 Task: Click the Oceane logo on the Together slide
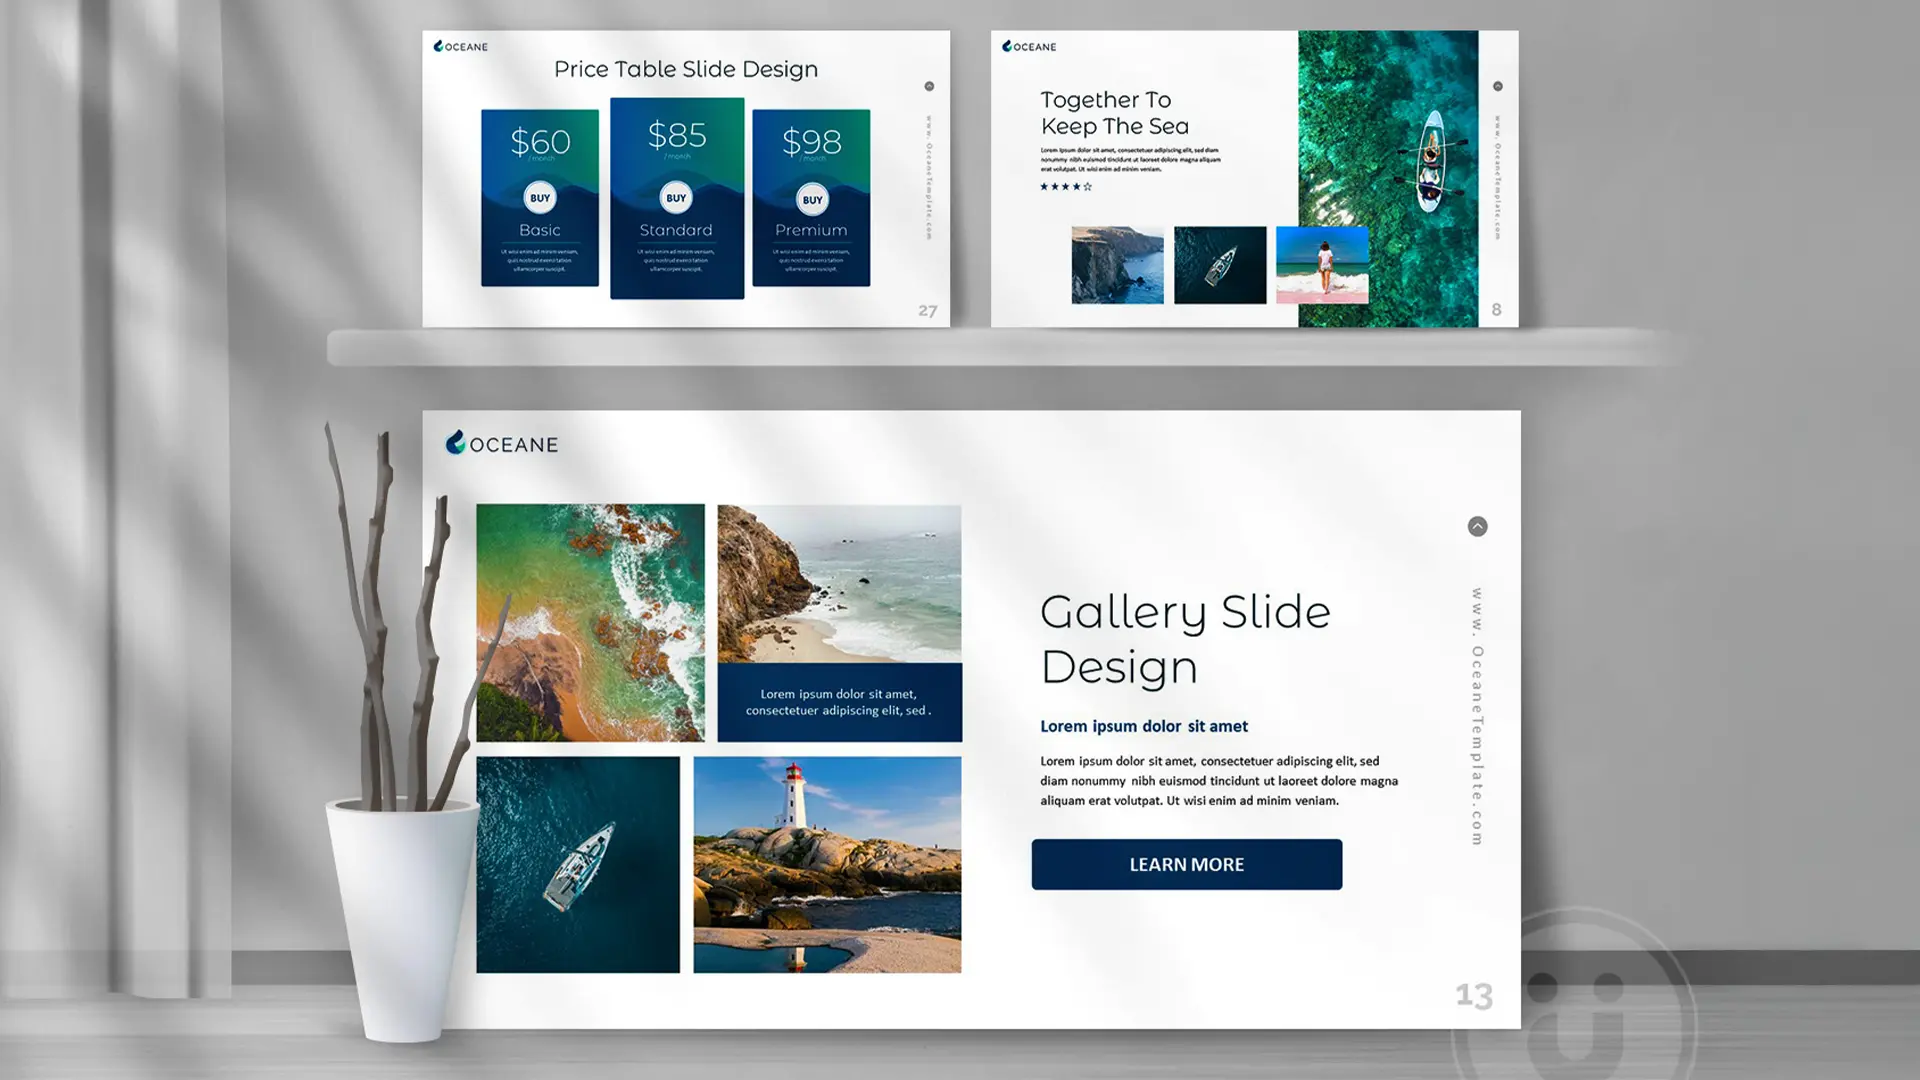click(1029, 46)
